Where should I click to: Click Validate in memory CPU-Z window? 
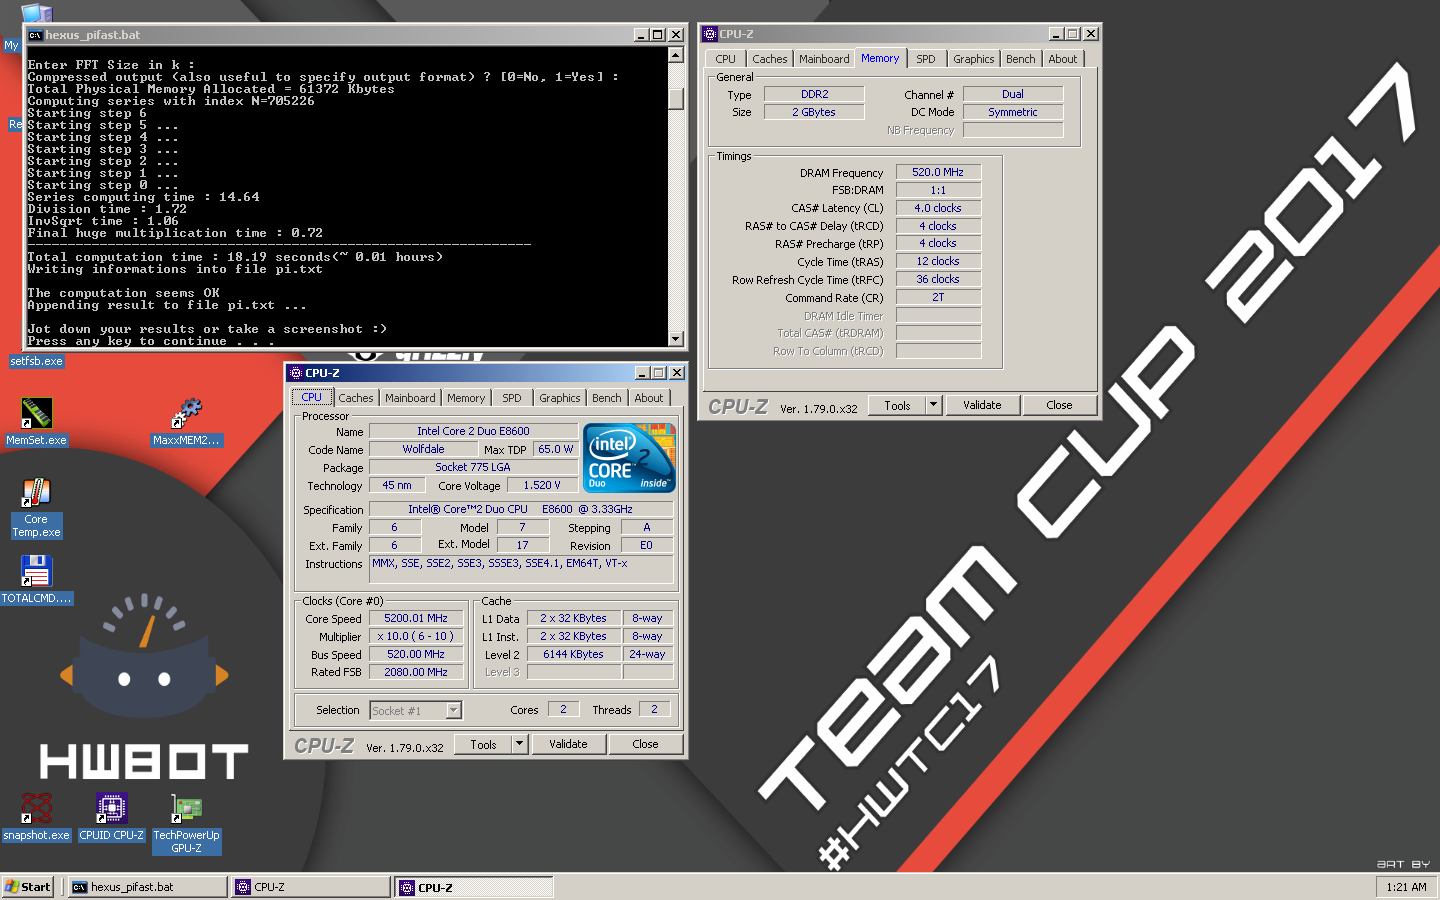coord(982,405)
